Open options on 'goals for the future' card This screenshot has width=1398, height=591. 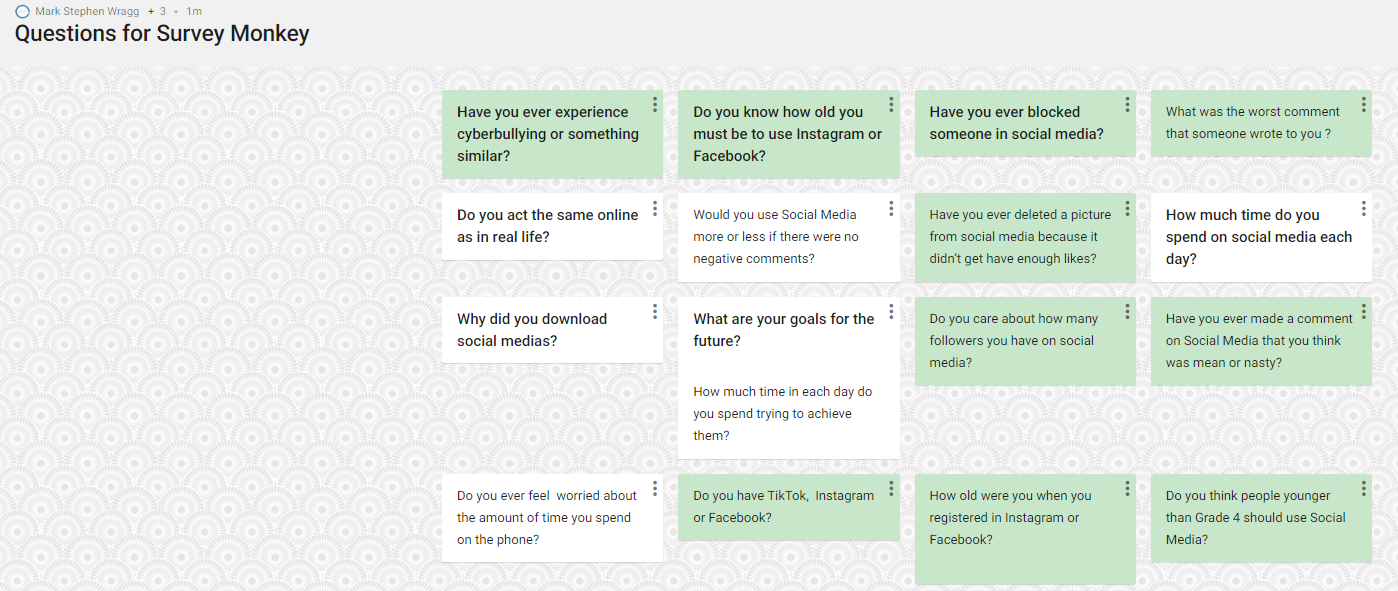pyautogui.click(x=891, y=312)
